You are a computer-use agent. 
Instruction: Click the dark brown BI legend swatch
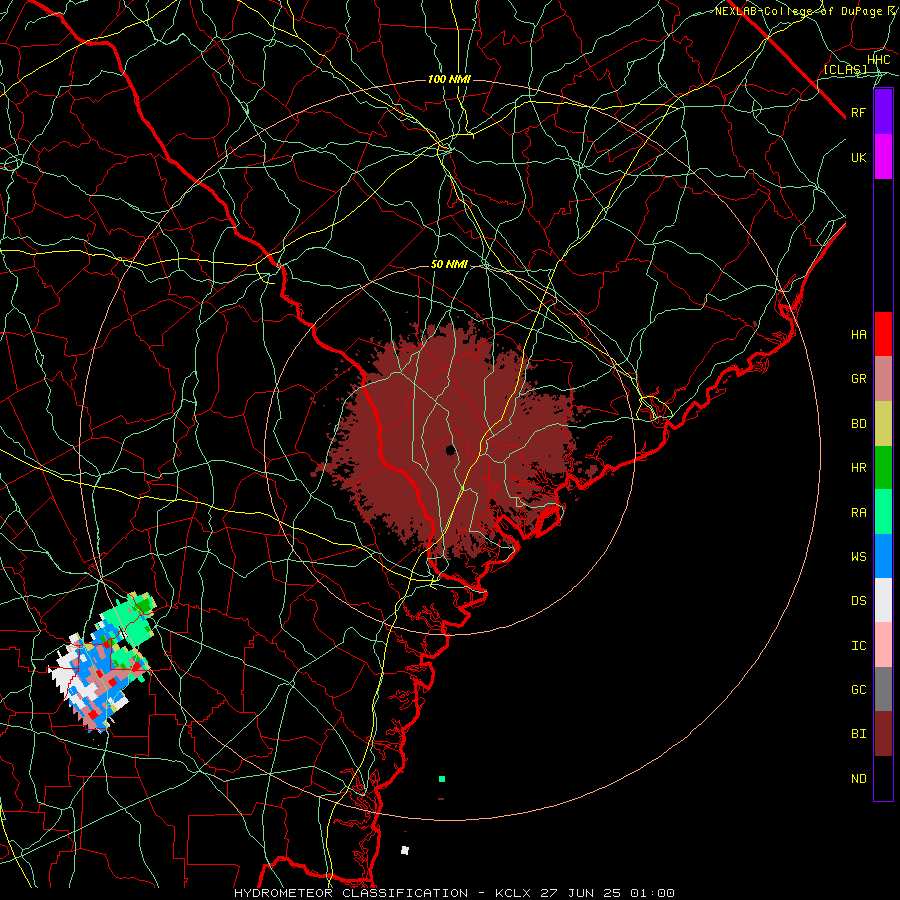point(883,734)
